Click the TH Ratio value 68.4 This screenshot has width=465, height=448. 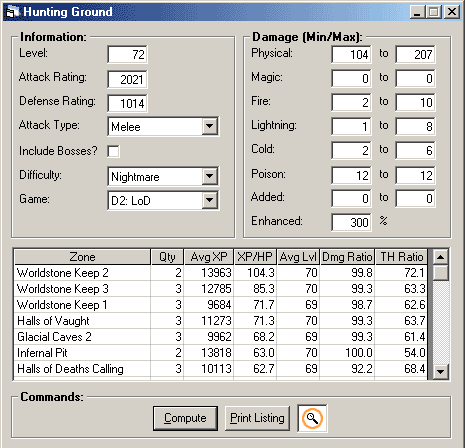click(415, 369)
